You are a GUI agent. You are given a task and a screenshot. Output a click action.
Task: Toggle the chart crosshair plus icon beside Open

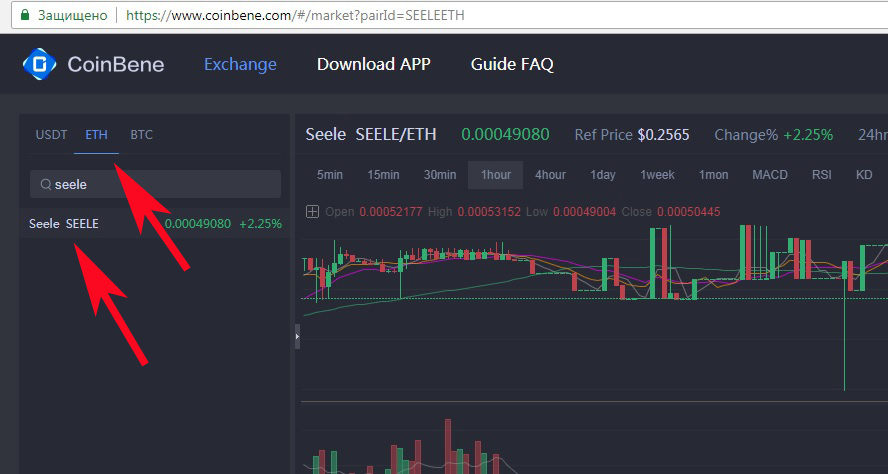[312, 212]
